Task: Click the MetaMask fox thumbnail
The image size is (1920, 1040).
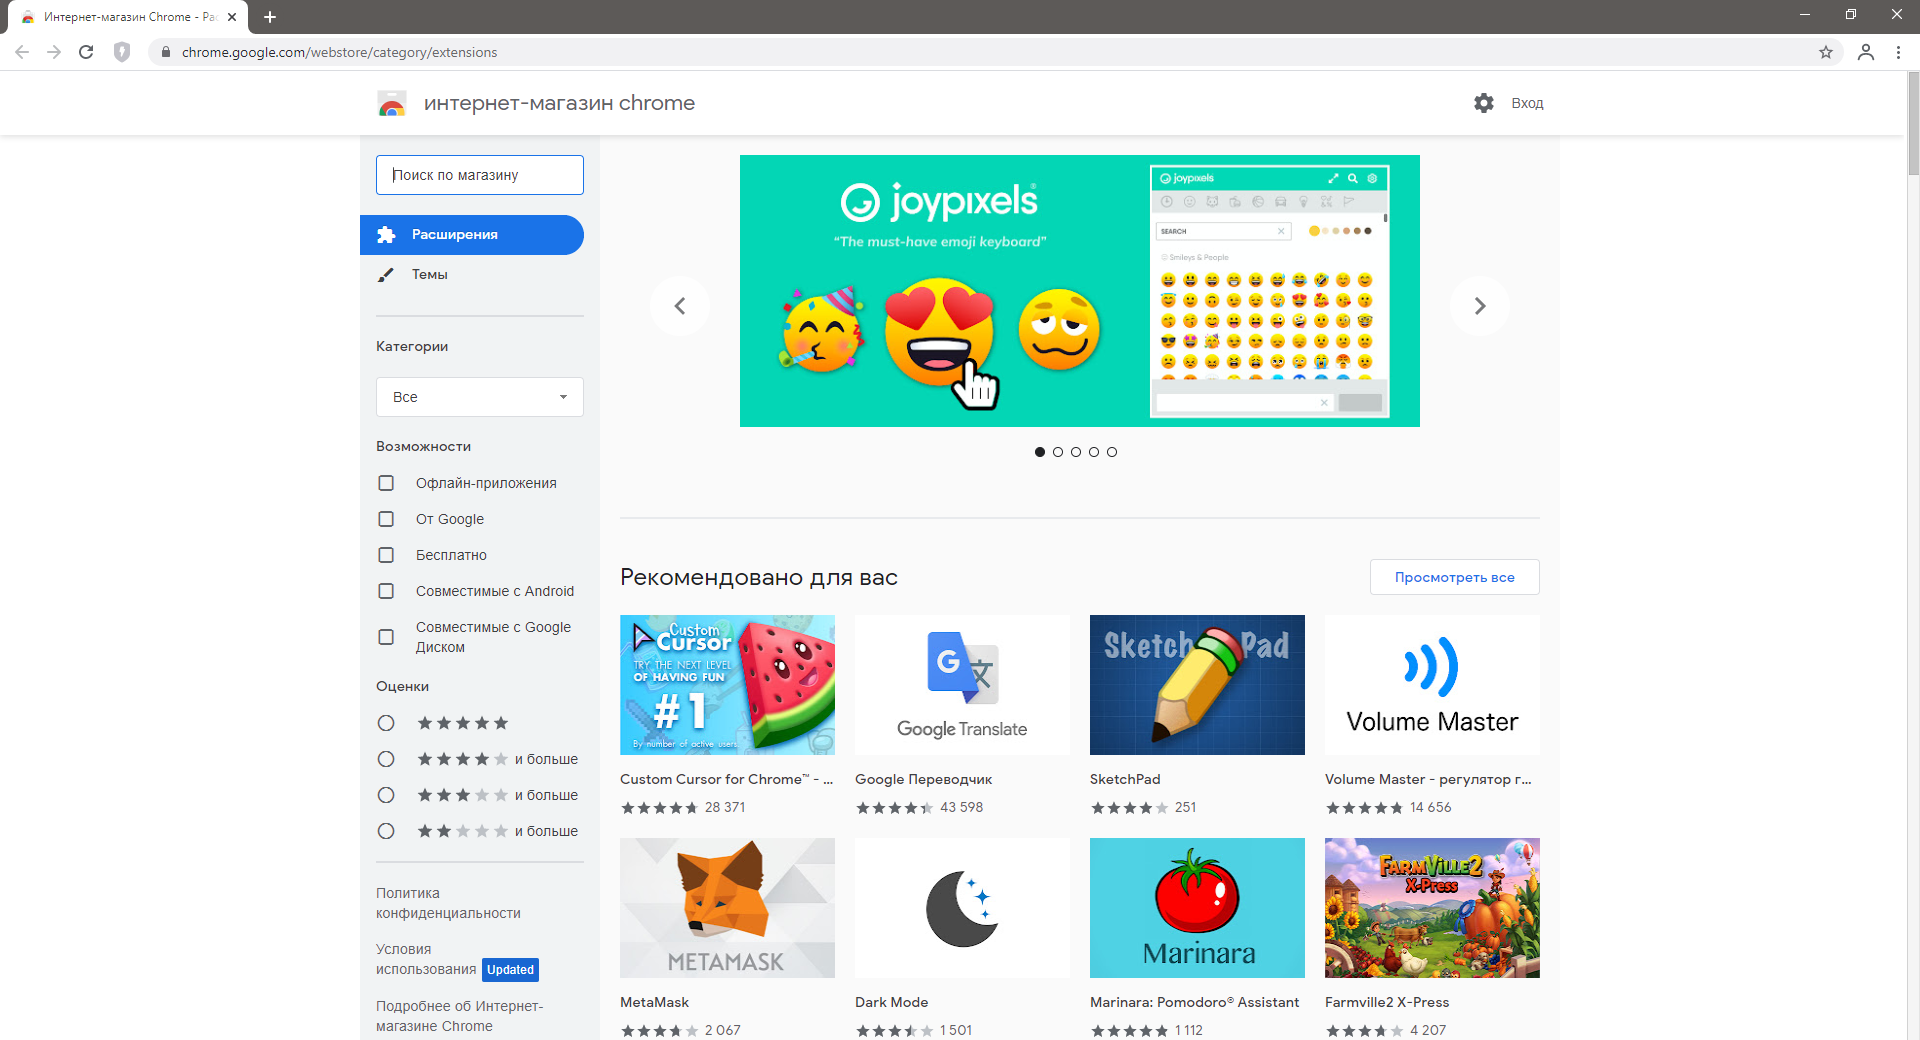Action: [x=727, y=908]
